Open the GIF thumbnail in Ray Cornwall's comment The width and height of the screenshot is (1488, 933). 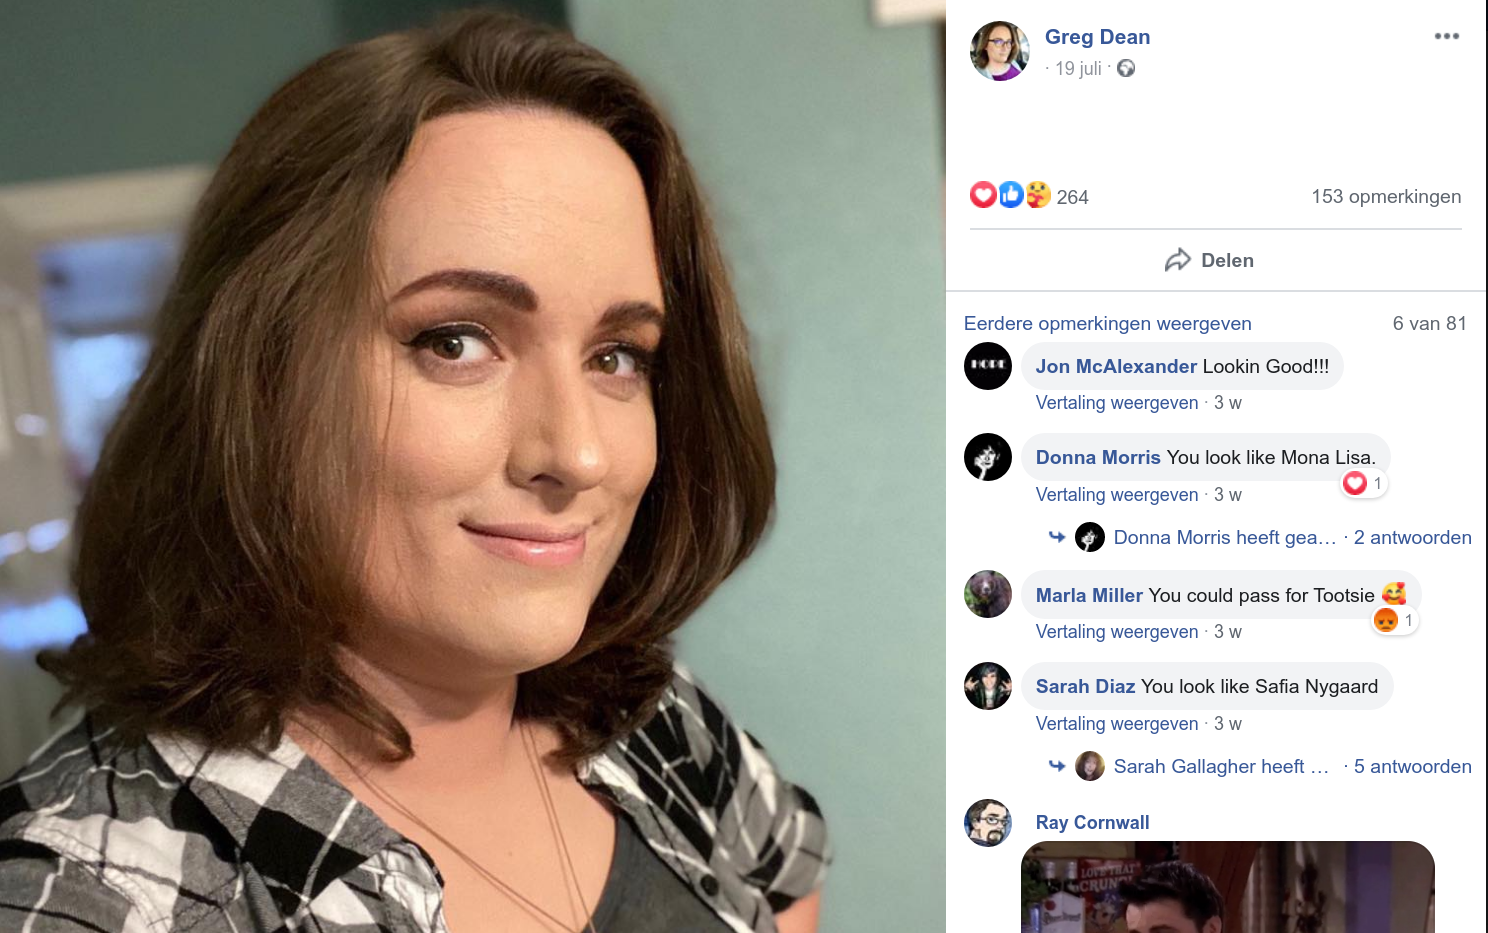pos(1228,887)
